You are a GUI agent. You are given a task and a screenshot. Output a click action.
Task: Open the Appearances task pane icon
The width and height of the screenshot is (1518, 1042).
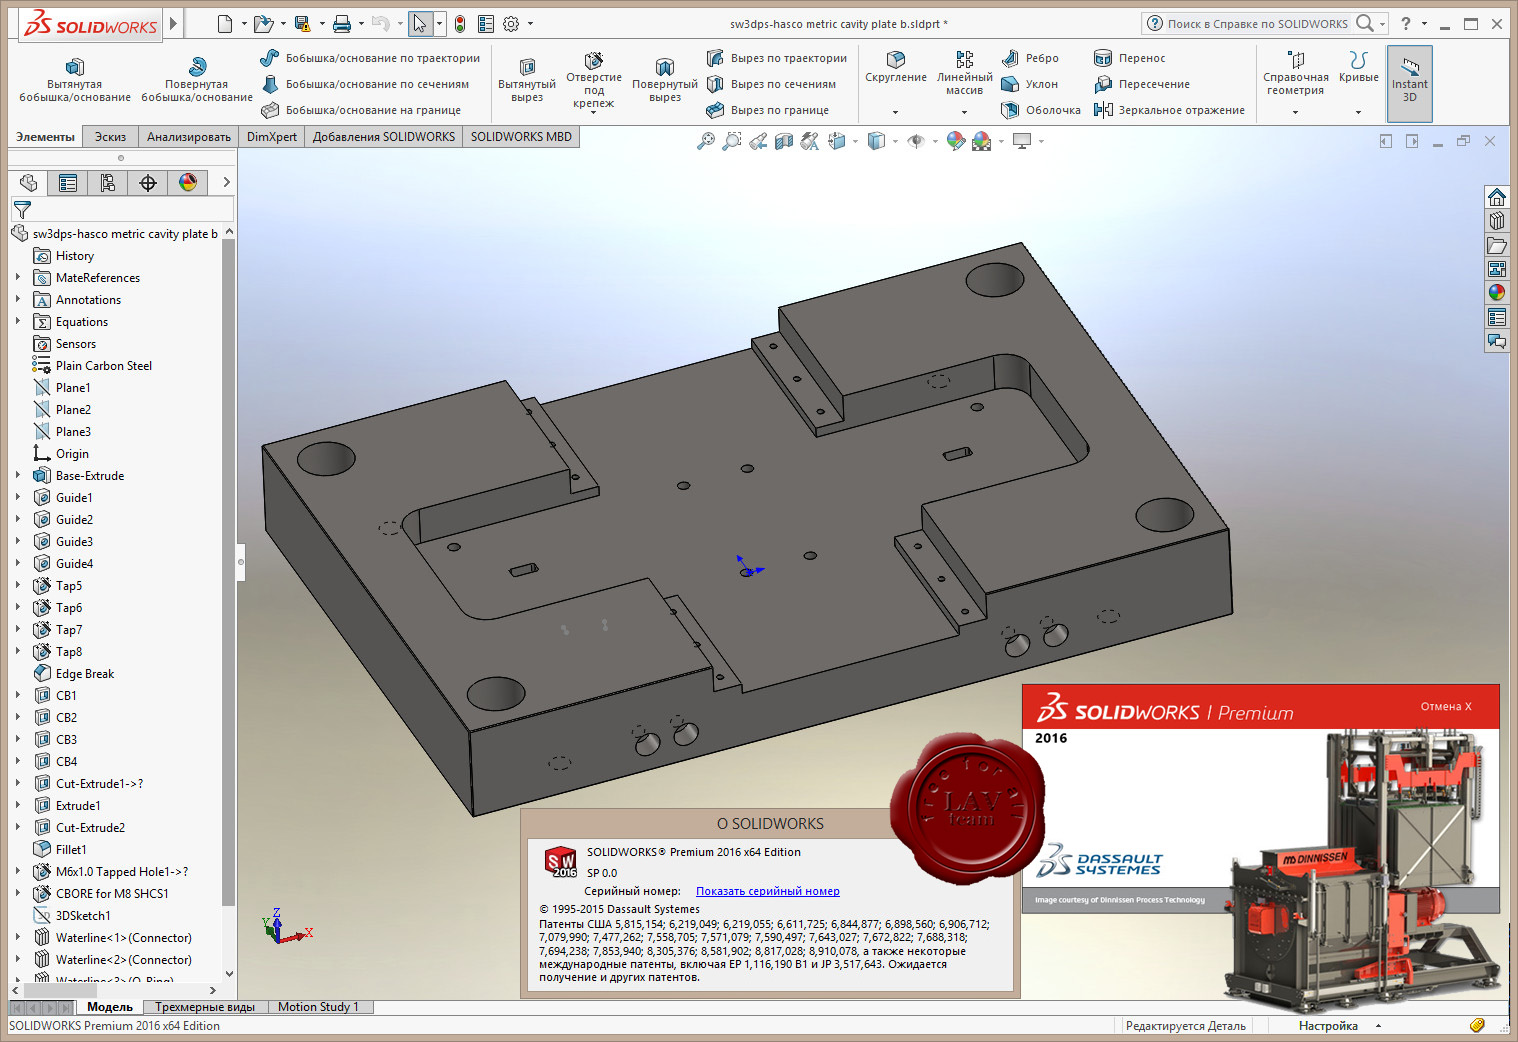coord(1496,292)
